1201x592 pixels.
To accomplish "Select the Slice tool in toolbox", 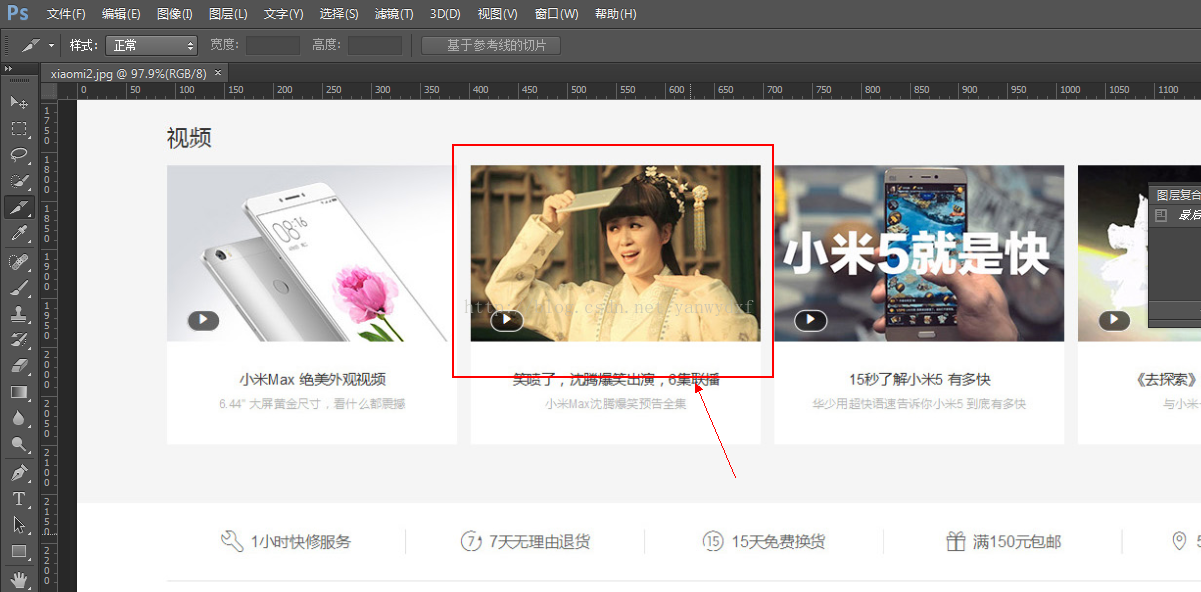I will click(x=19, y=207).
